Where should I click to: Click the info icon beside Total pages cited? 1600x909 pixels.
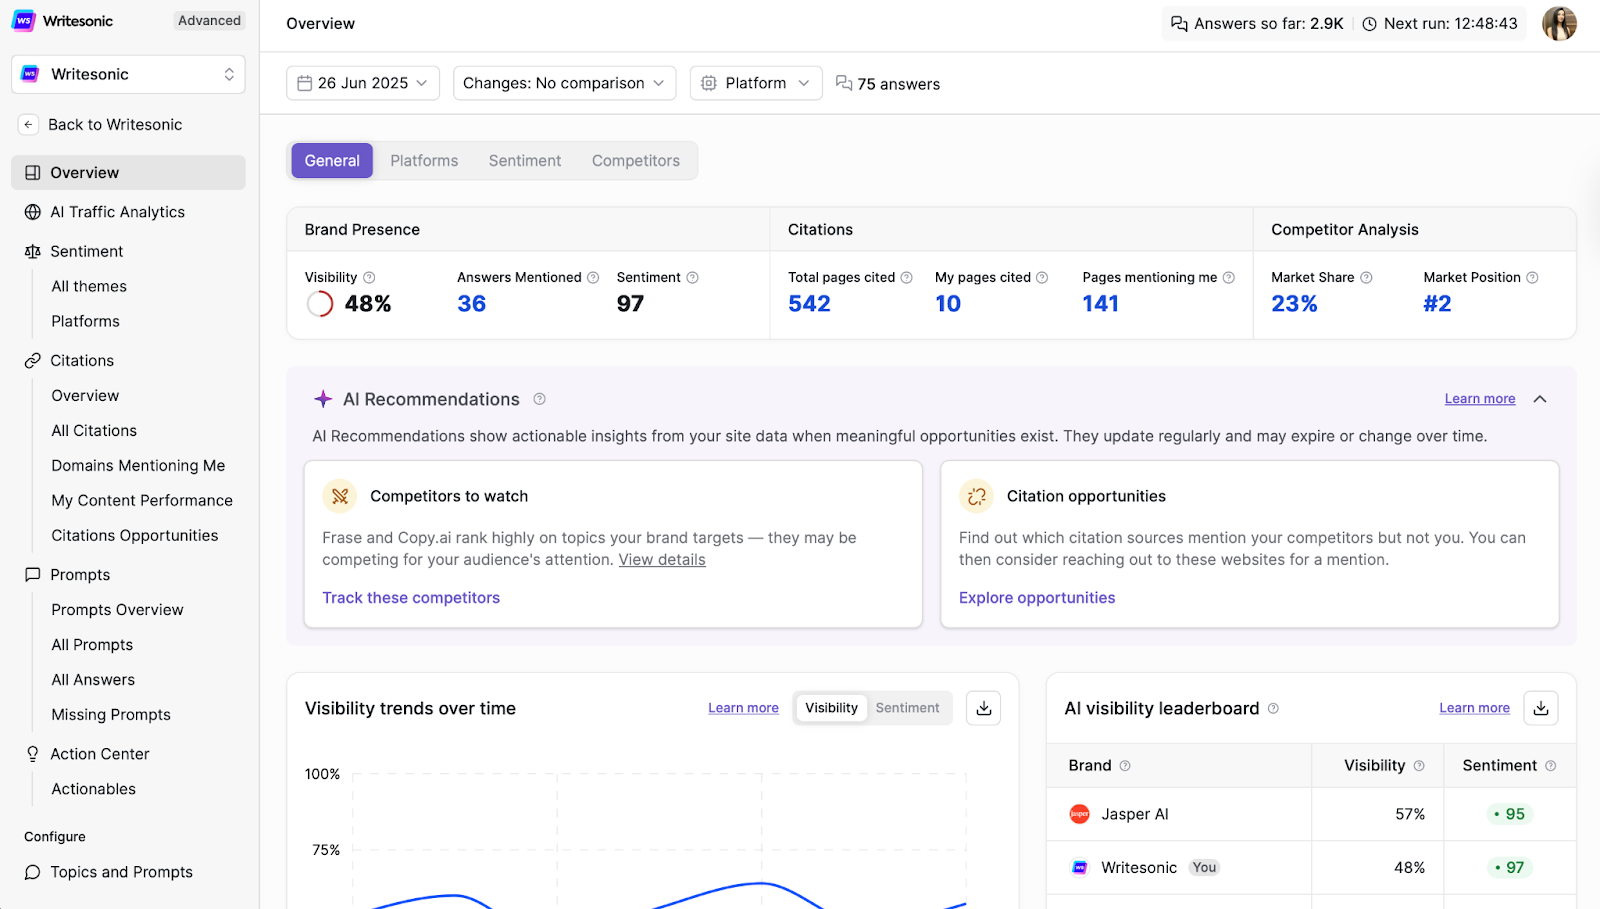907,278
